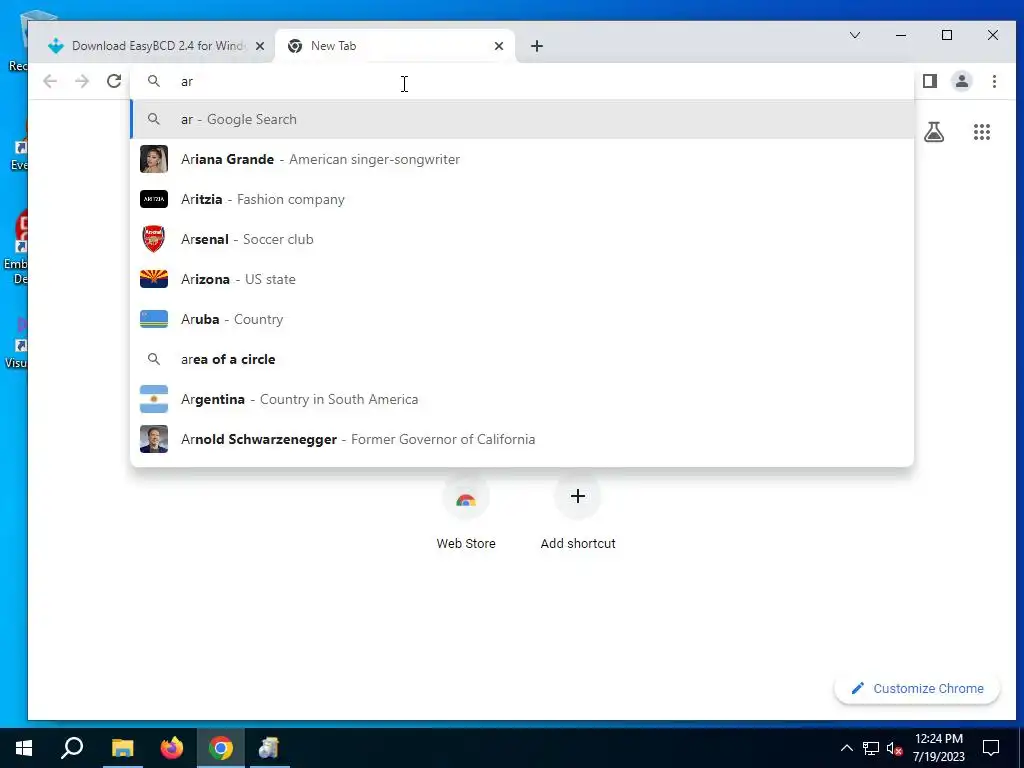1024x768 pixels.
Task: Choose the 'ar - Google Search' suggestion
Action: 522,120
